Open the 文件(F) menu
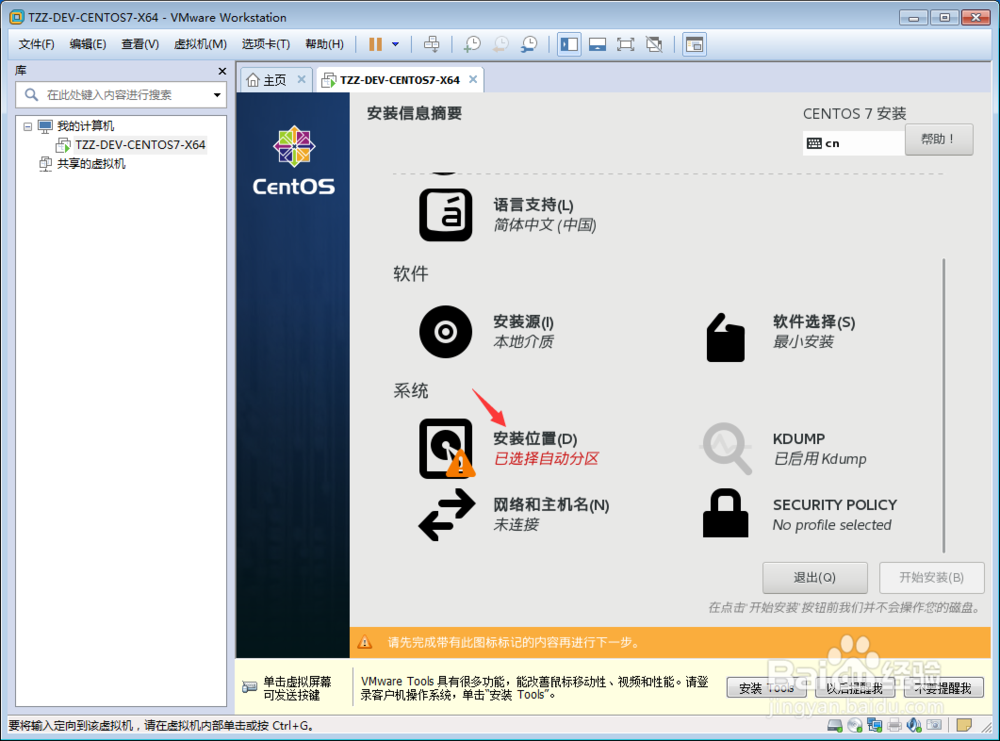 point(36,44)
